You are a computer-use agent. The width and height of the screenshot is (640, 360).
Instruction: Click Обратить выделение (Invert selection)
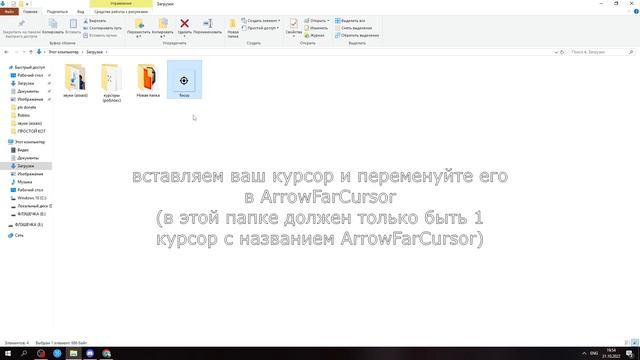[x=357, y=36]
